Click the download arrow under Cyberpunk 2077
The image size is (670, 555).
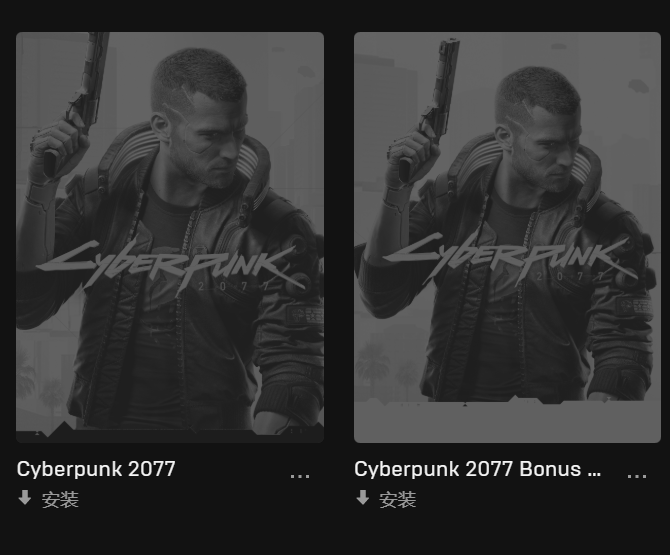(25, 498)
